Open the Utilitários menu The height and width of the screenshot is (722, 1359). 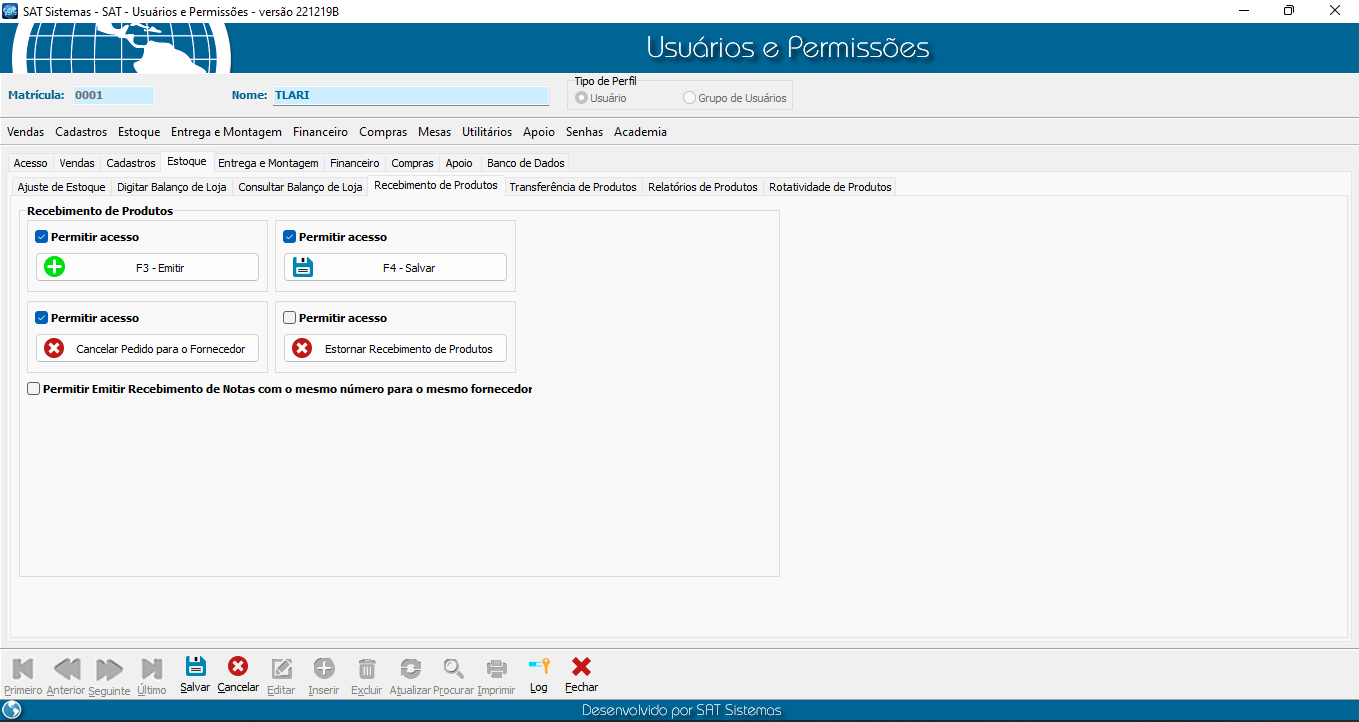[x=487, y=132]
